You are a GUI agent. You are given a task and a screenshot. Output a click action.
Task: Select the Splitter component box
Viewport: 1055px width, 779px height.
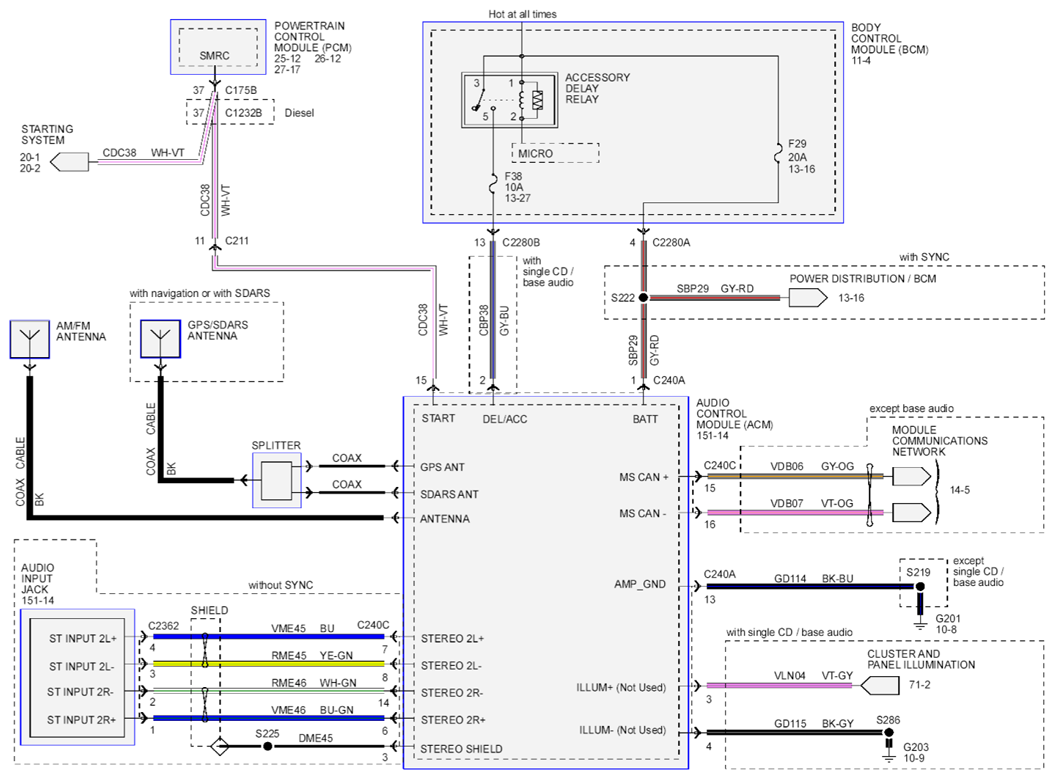click(x=277, y=480)
